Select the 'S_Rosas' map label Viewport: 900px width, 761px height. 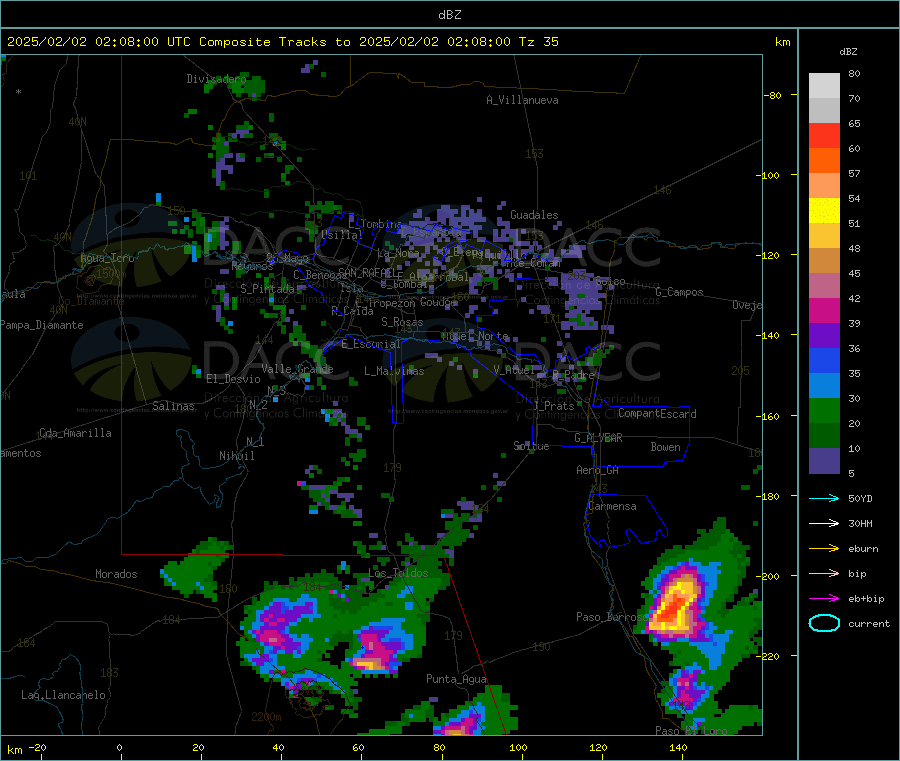point(402,323)
